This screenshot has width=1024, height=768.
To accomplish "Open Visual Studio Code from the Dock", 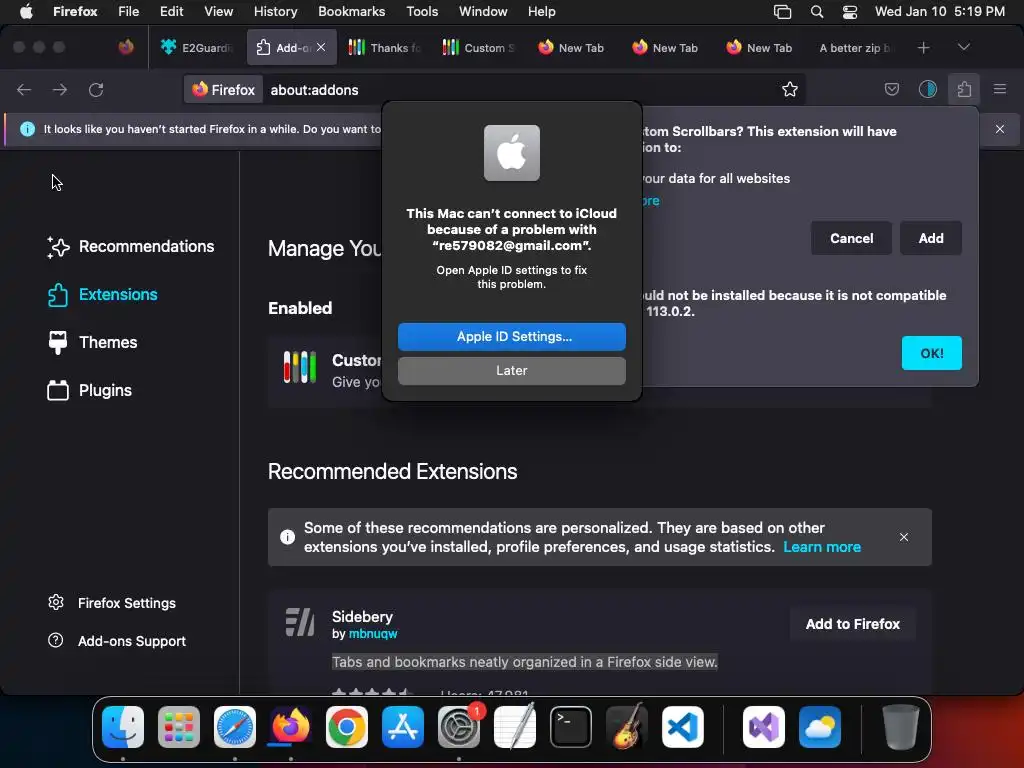I will pyautogui.click(x=682, y=727).
